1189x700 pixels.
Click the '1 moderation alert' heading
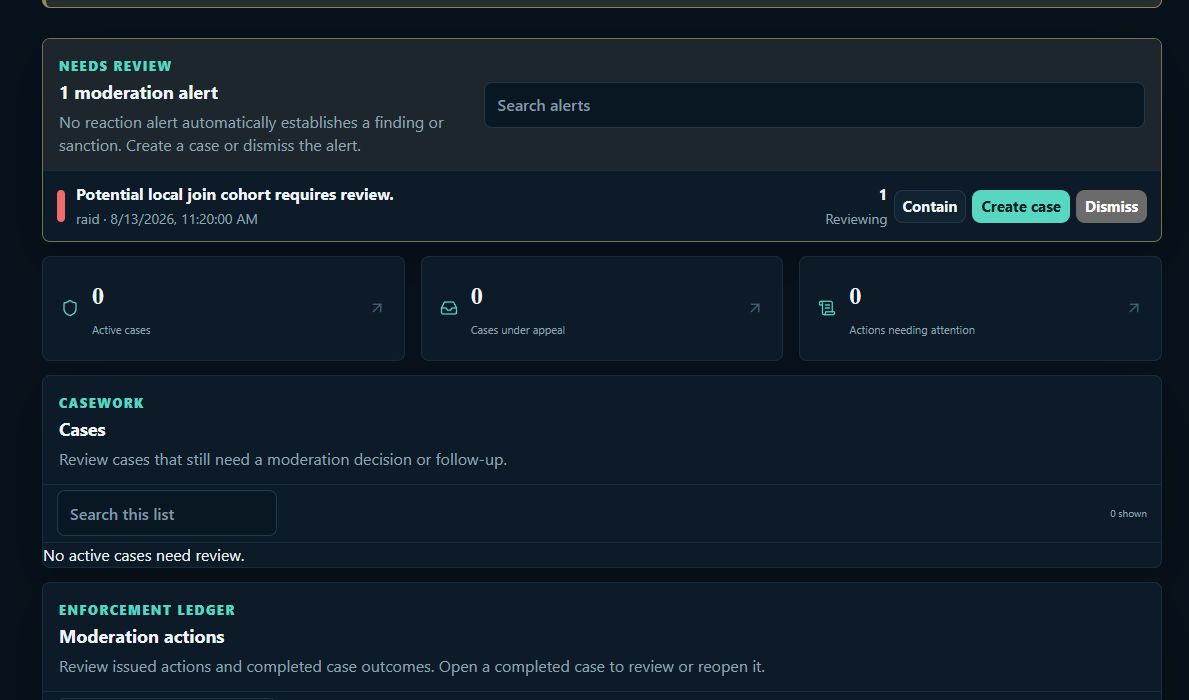click(x=138, y=93)
